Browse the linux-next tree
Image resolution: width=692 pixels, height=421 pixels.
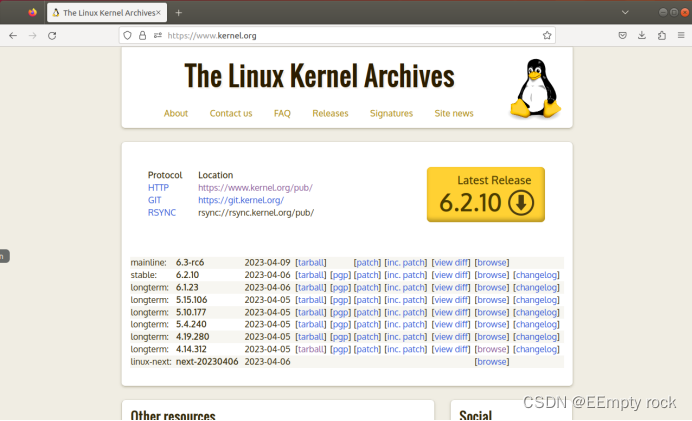(492, 362)
